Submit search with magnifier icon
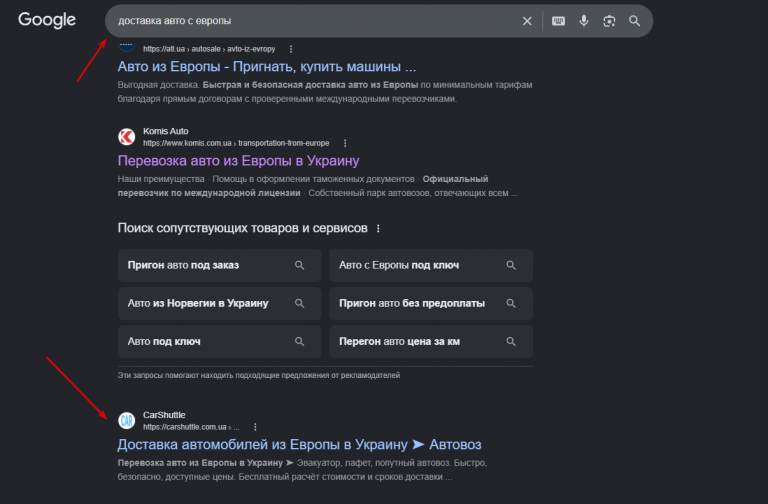The height and width of the screenshot is (504, 768). (x=634, y=21)
